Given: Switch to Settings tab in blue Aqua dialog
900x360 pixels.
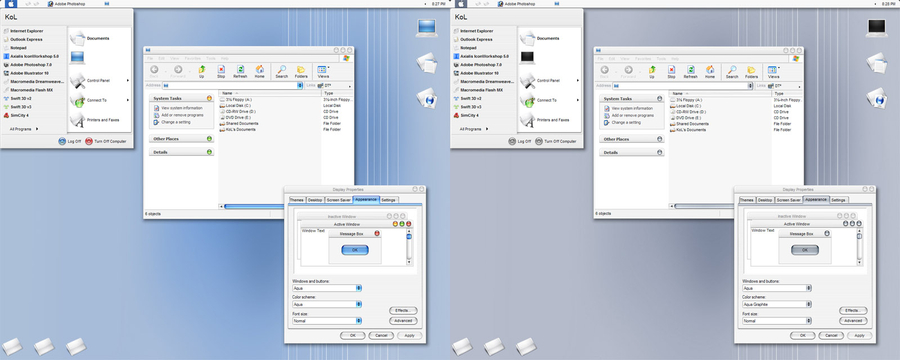Looking at the screenshot, I should (x=389, y=200).
